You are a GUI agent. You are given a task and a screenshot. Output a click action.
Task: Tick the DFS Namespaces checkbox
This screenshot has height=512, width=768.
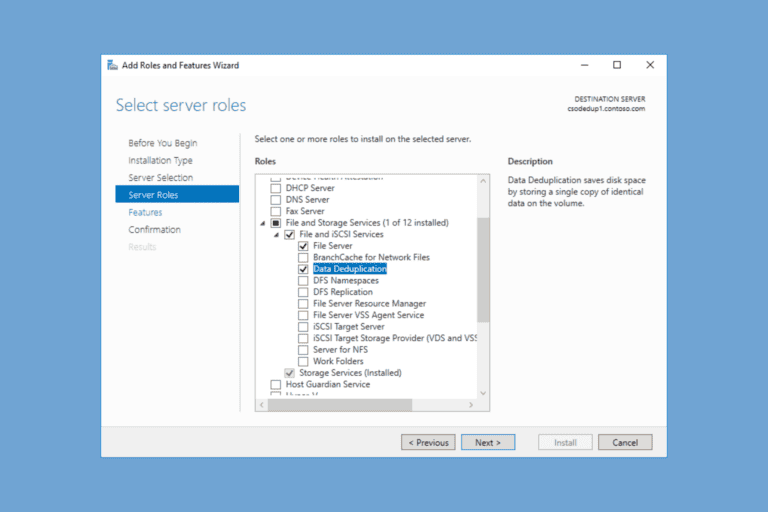[x=303, y=281]
